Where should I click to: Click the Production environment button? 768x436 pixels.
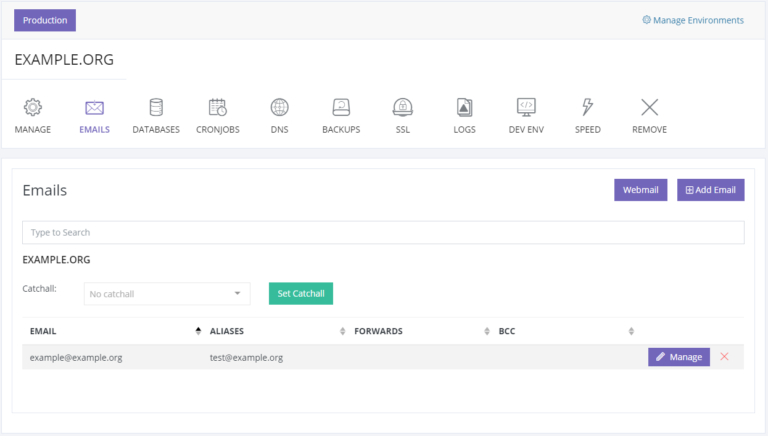pos(45,20)
